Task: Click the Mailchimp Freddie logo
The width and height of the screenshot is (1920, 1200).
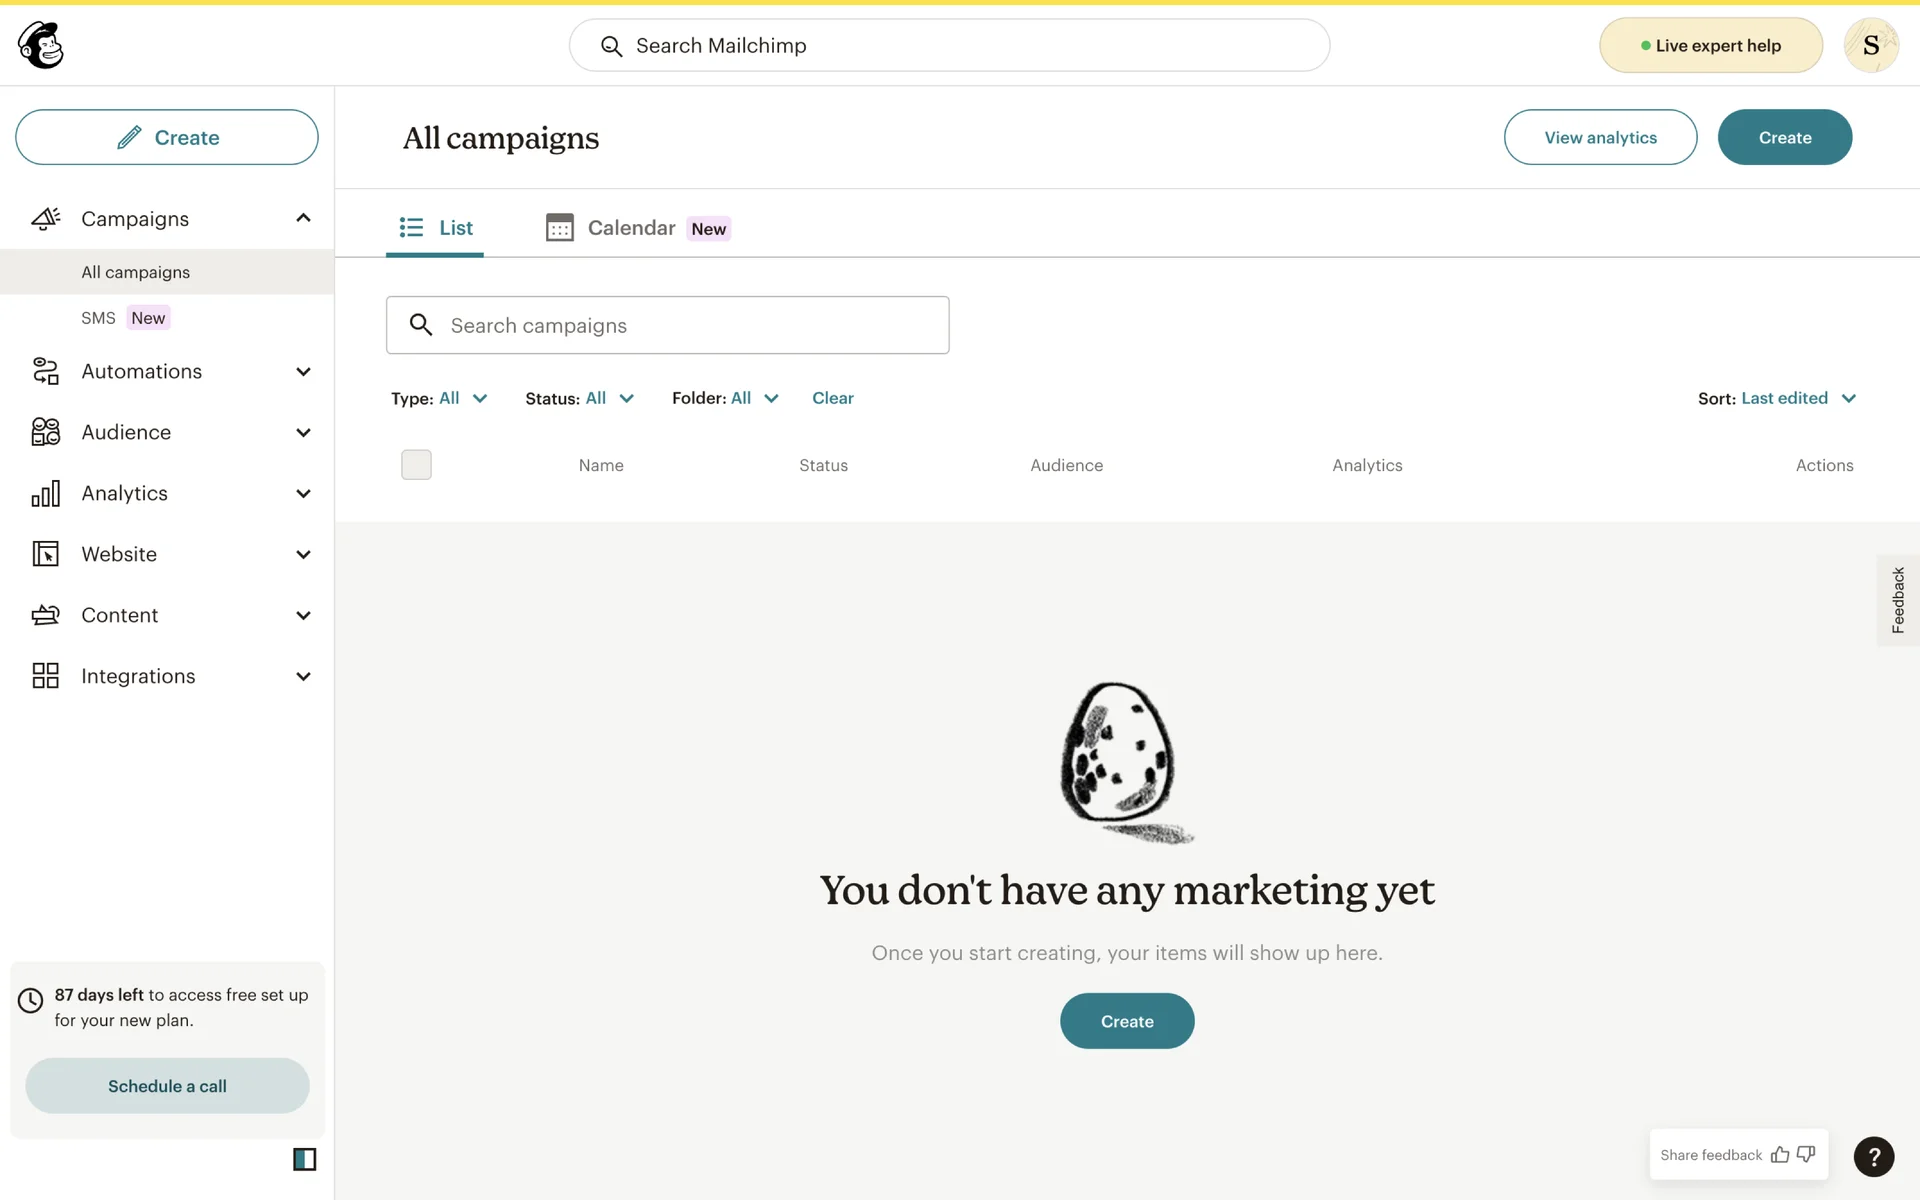Action: click(41, 45)
